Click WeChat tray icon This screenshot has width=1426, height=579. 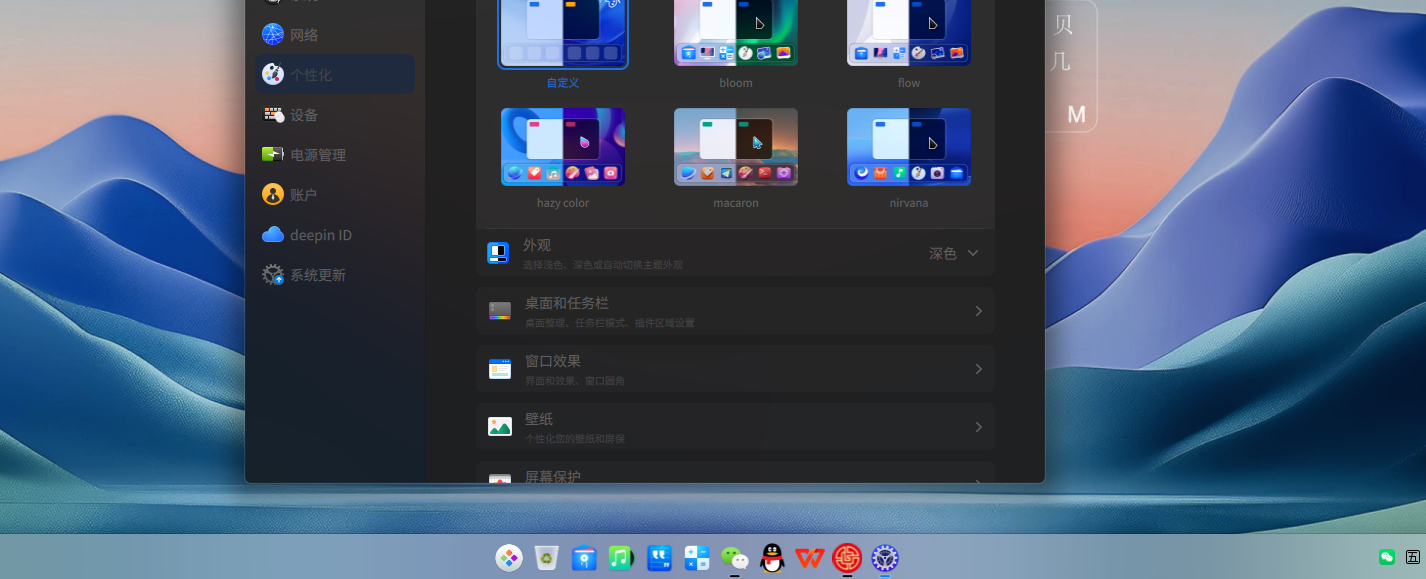coord(1387,557)
